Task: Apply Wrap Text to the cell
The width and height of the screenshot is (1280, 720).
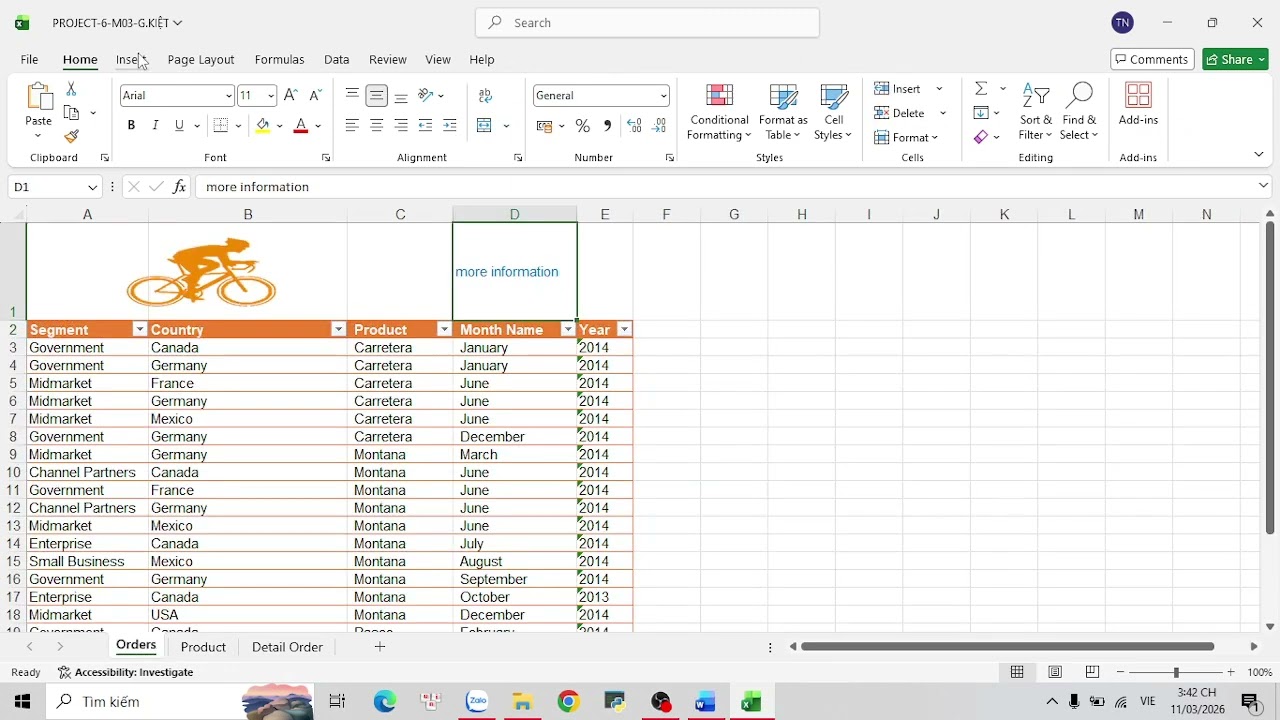Action: pyautogui.click(x=486, y=96)
